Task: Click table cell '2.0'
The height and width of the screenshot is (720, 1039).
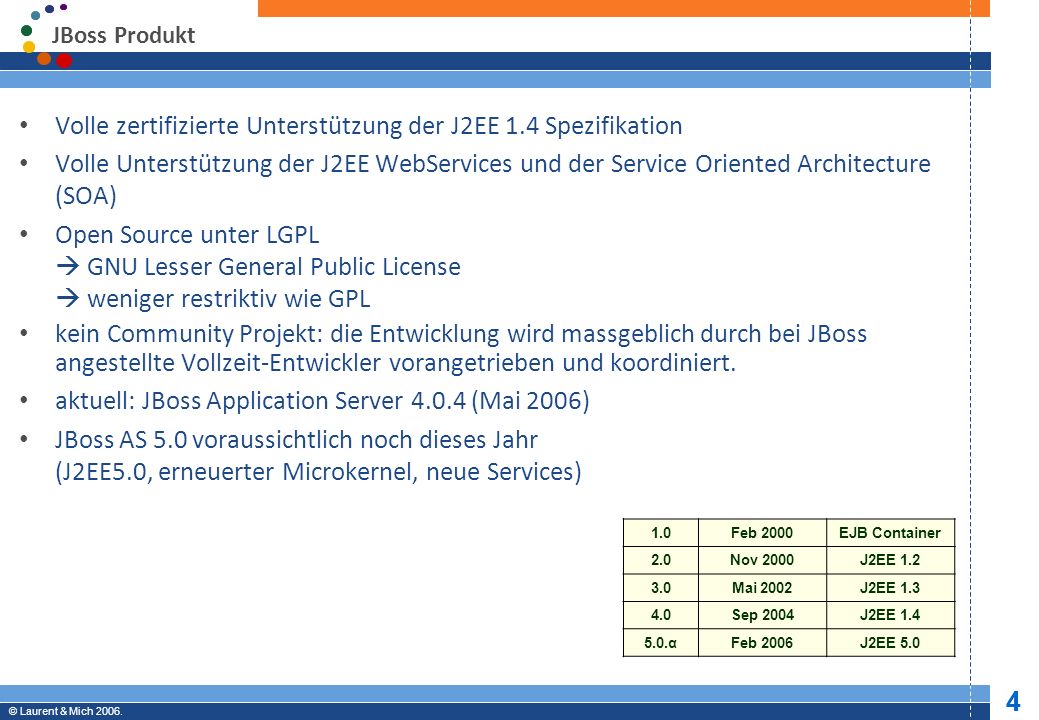Action: pos(661,560)
